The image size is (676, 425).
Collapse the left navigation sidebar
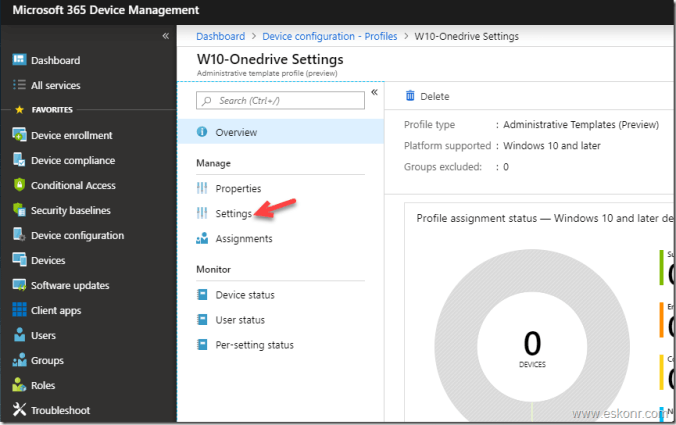166,36
